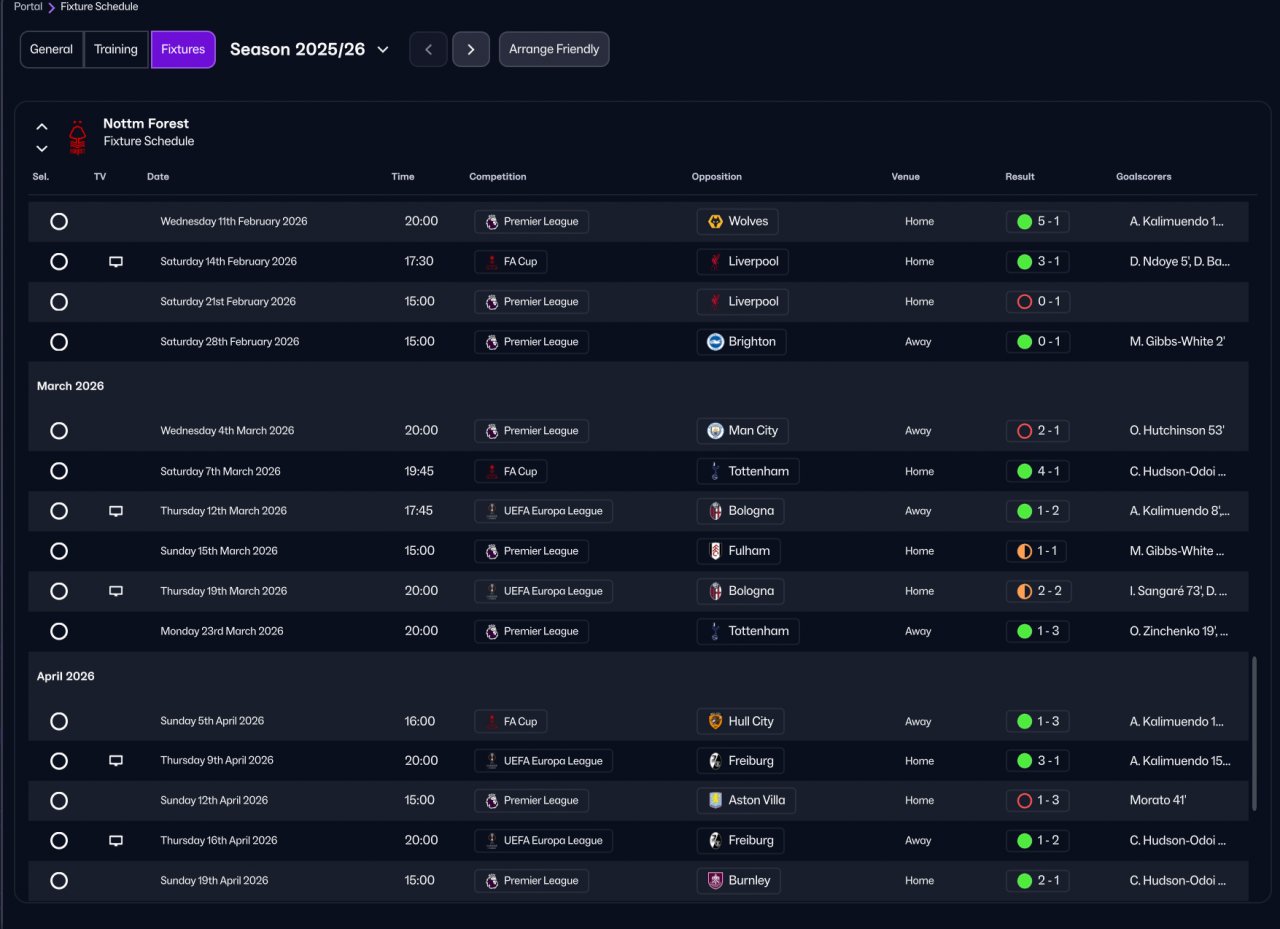Viewport: 1280px width, 929px height.
Task: Select the Aston Villa fixture radio button
Action: pos(59,801)
